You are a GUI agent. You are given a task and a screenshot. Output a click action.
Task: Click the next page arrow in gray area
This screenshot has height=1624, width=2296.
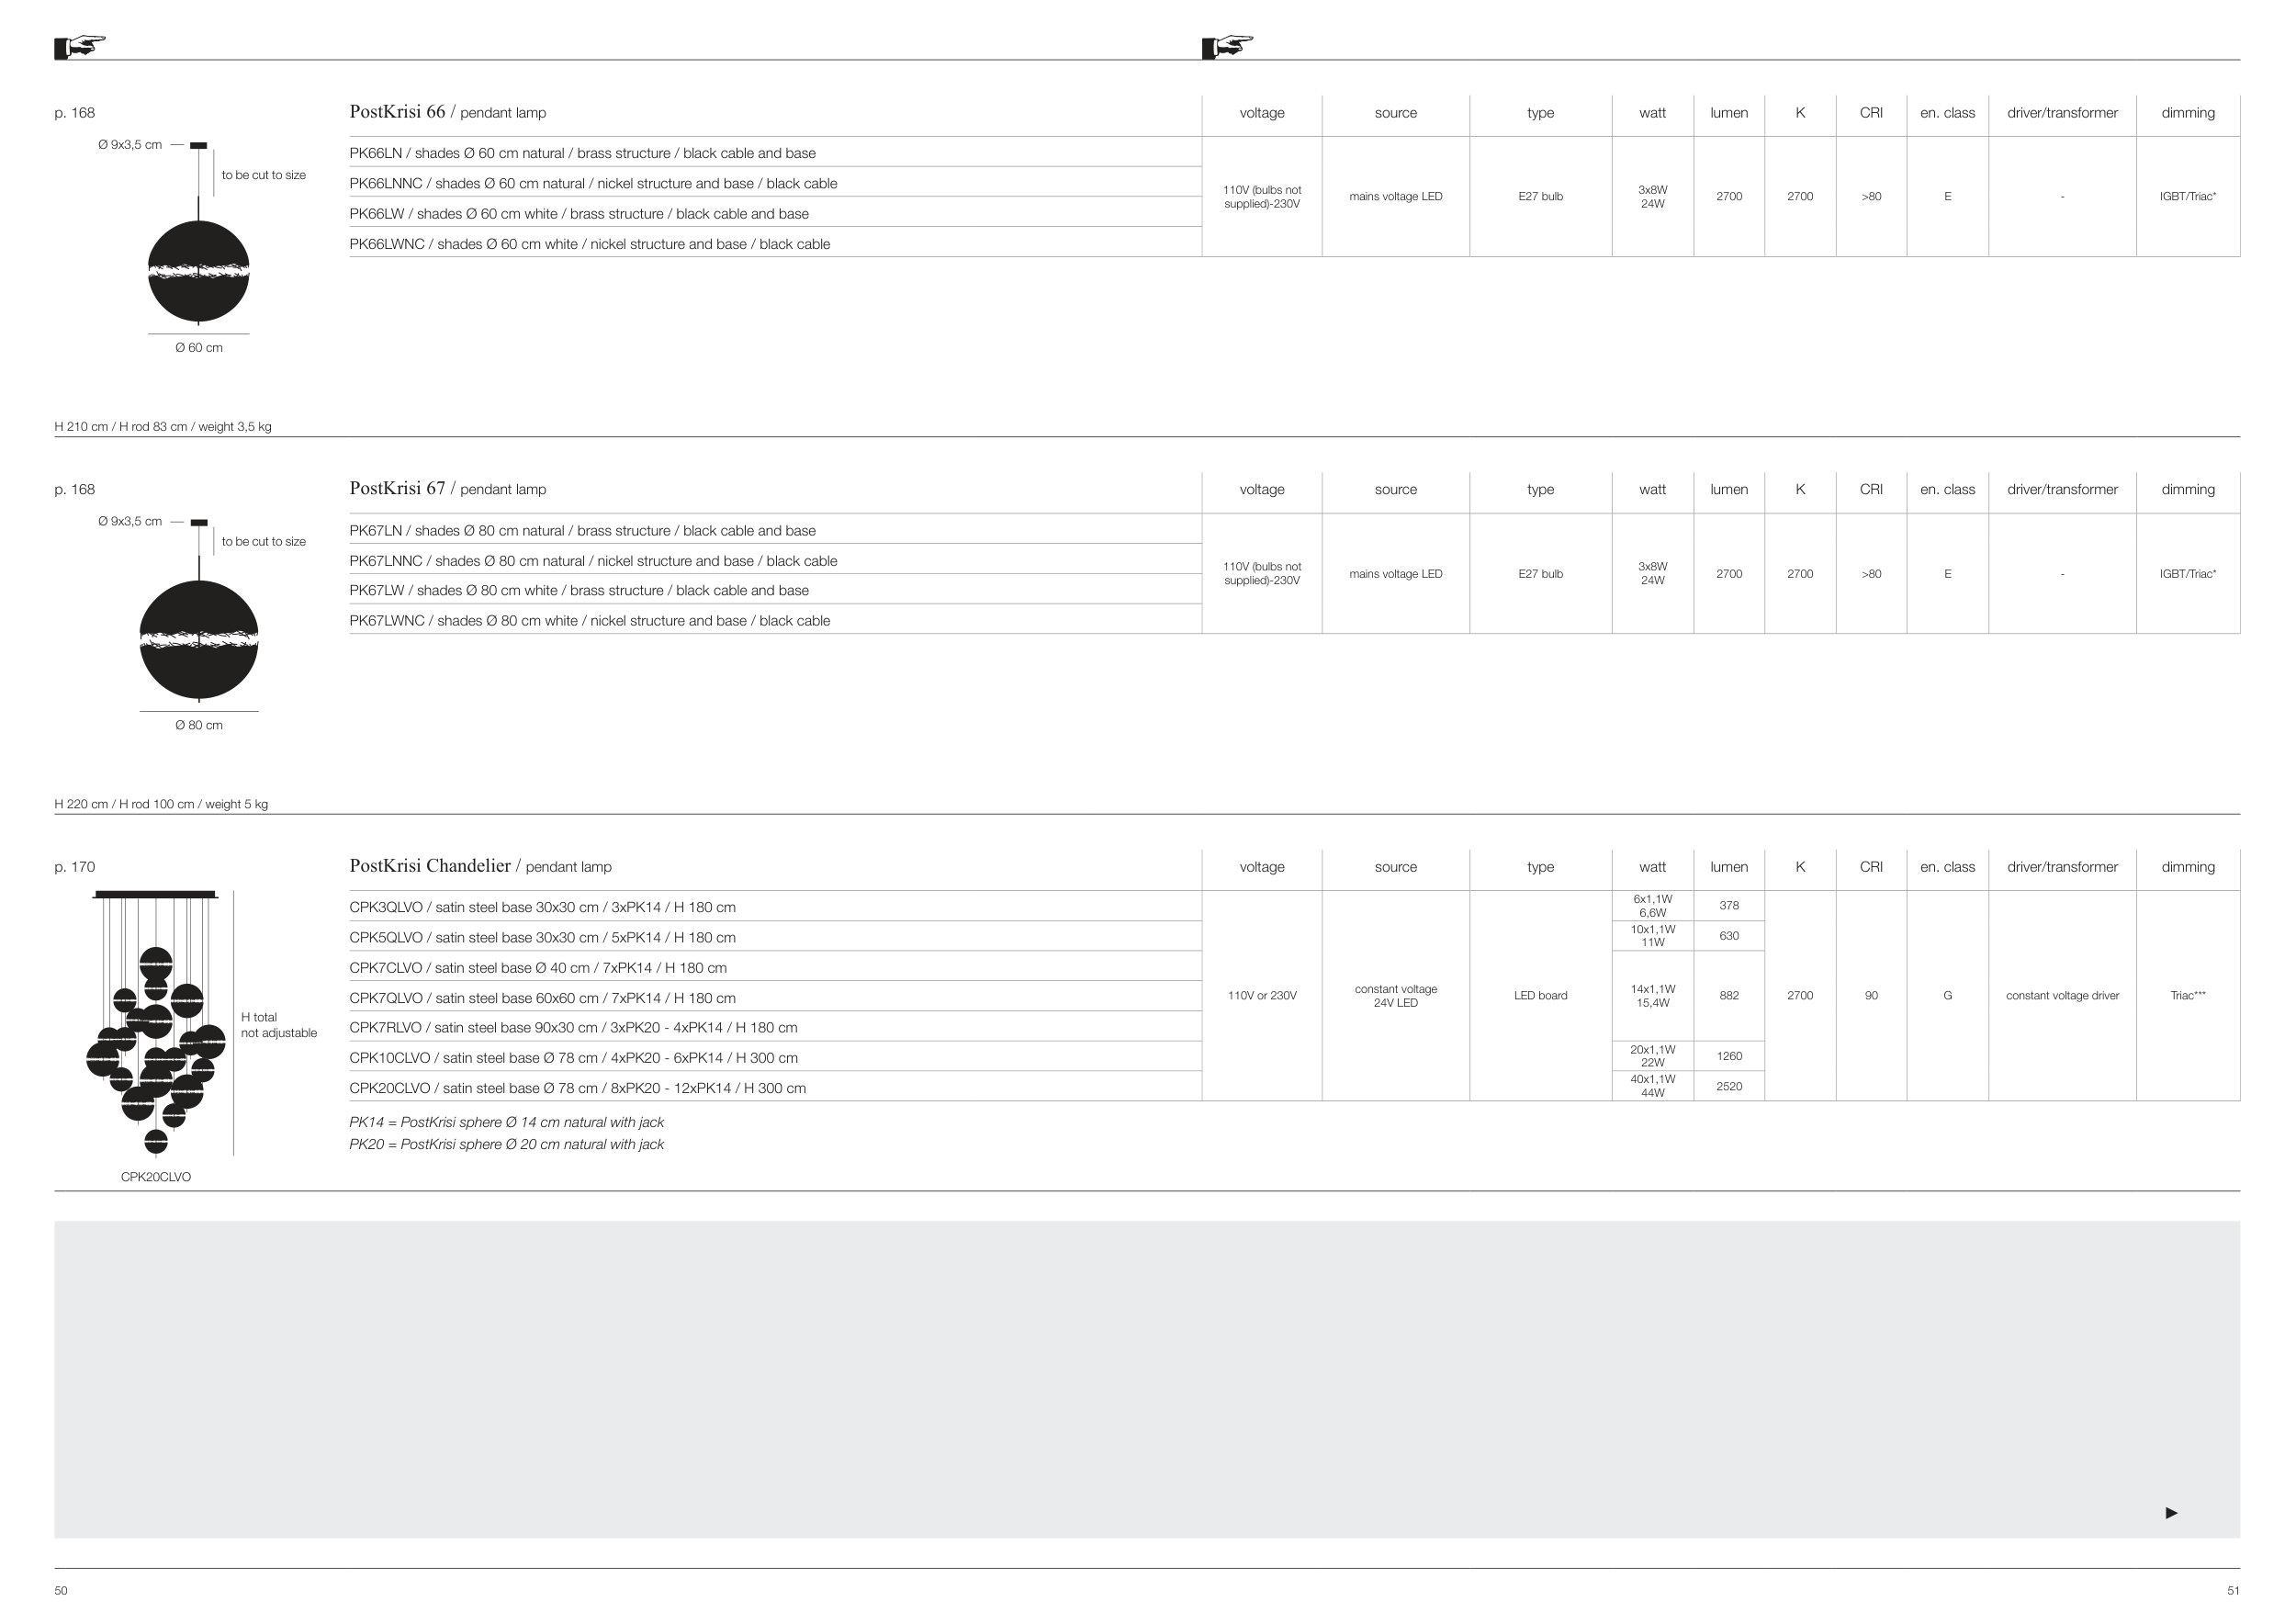(2171, 1512)
